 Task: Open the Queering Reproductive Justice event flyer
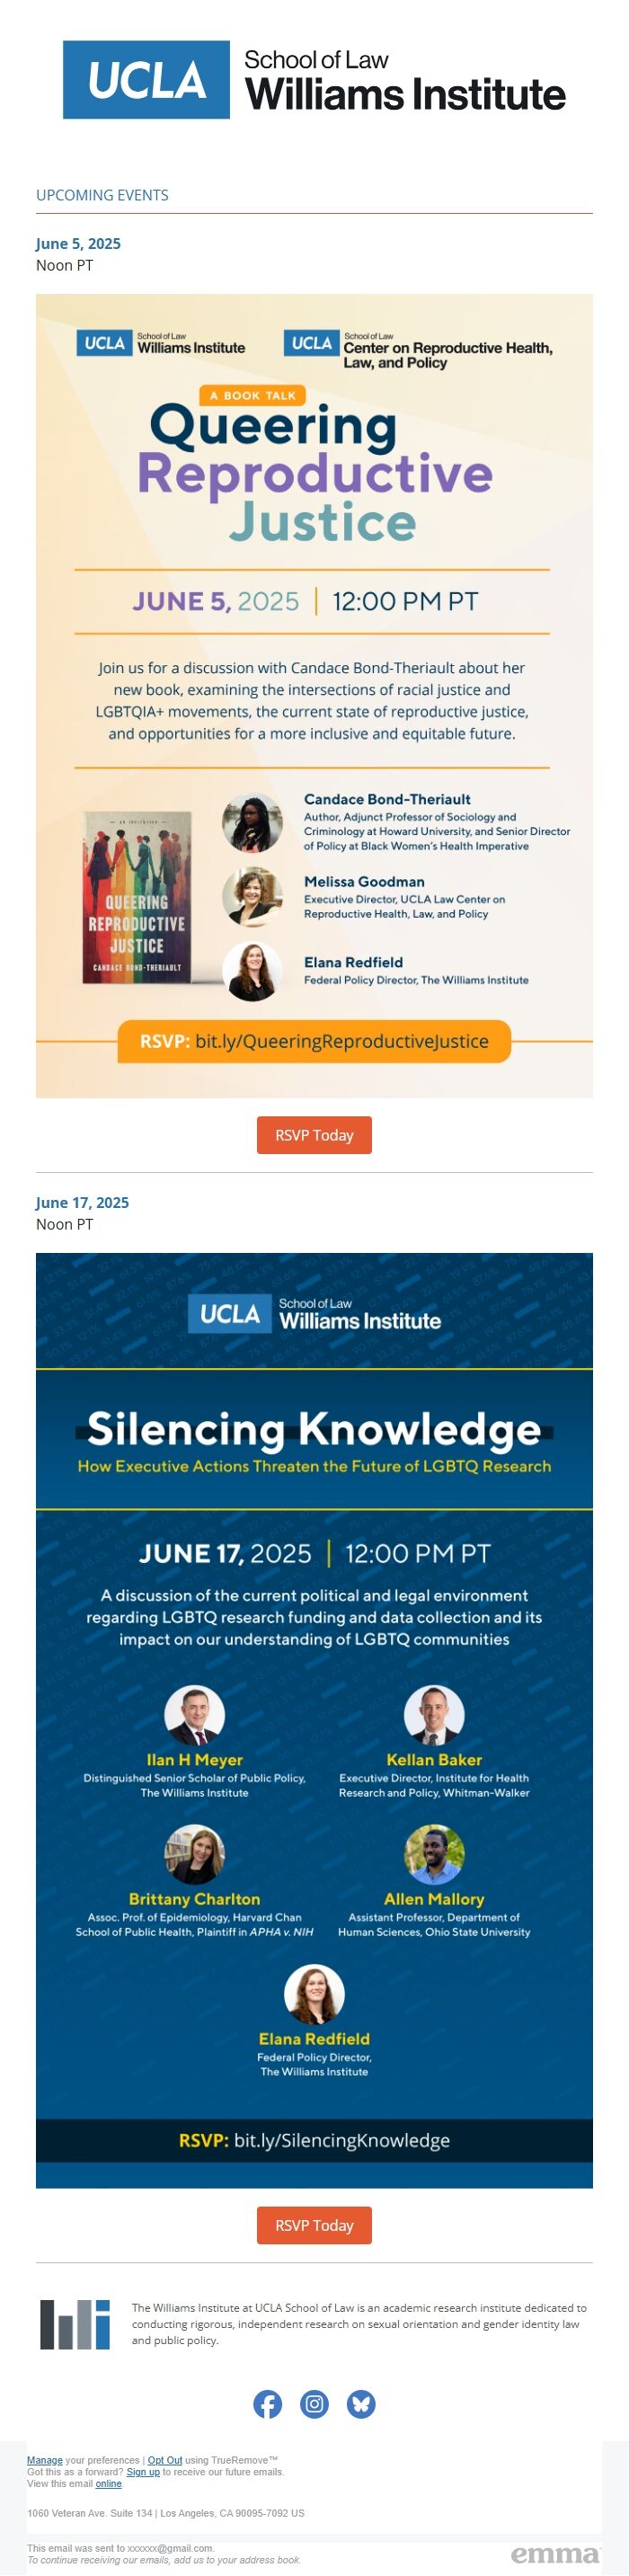pyautogui.click(x=314, y=696)
